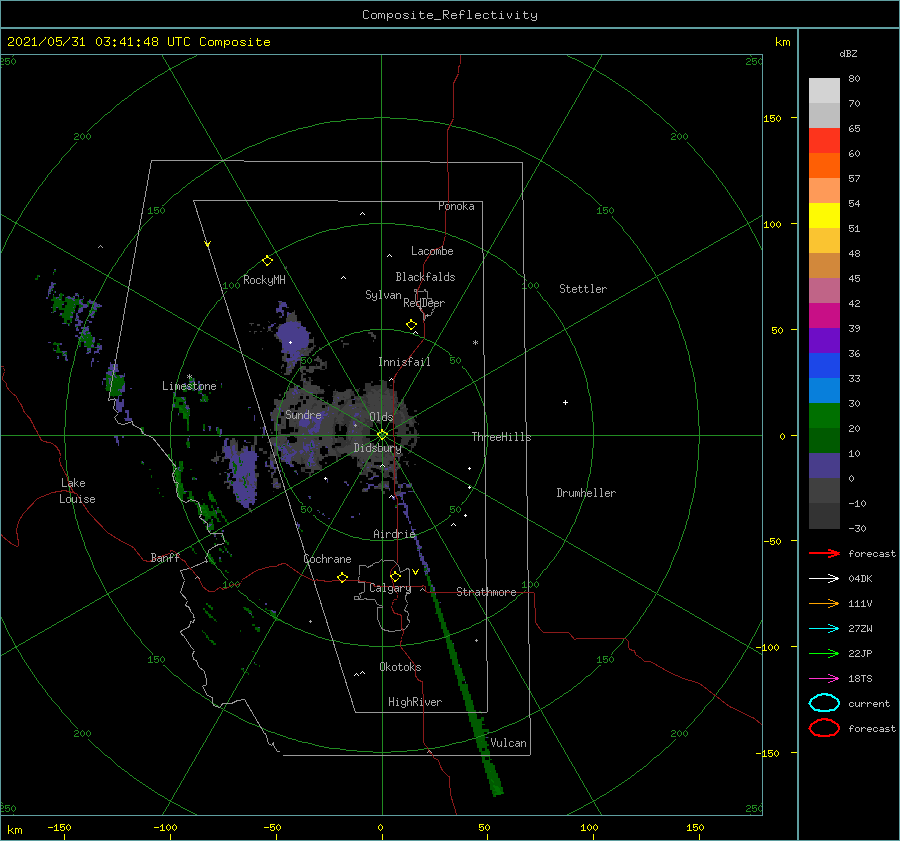
Task: Click the magenta 18TS arrow icon
Action: point(824,679)
